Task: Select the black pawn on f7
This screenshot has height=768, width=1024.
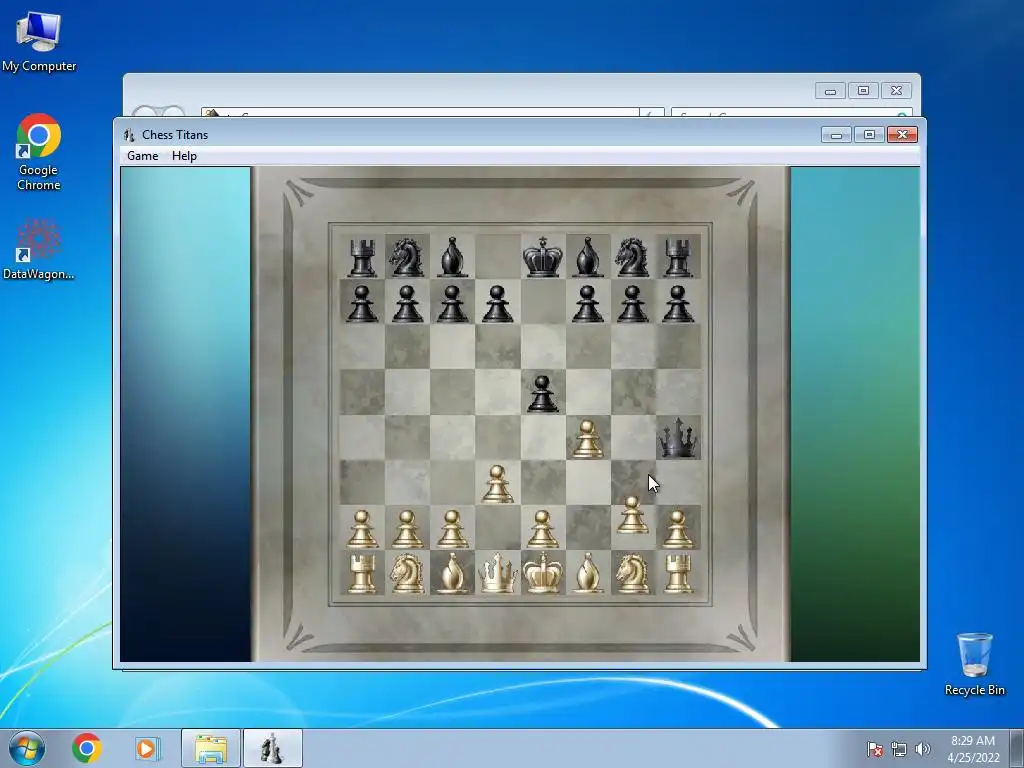Action: pyautogui.click(x=588, y=304)
